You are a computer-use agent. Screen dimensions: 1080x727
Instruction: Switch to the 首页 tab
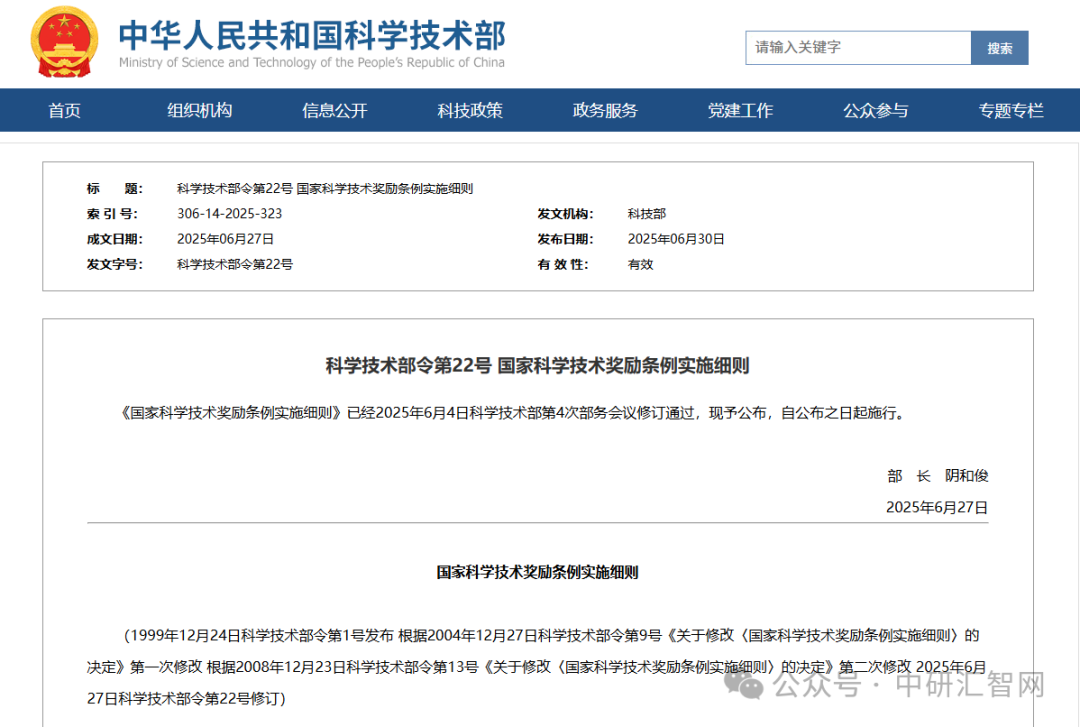pyautogui.click(x=64, y=110)
